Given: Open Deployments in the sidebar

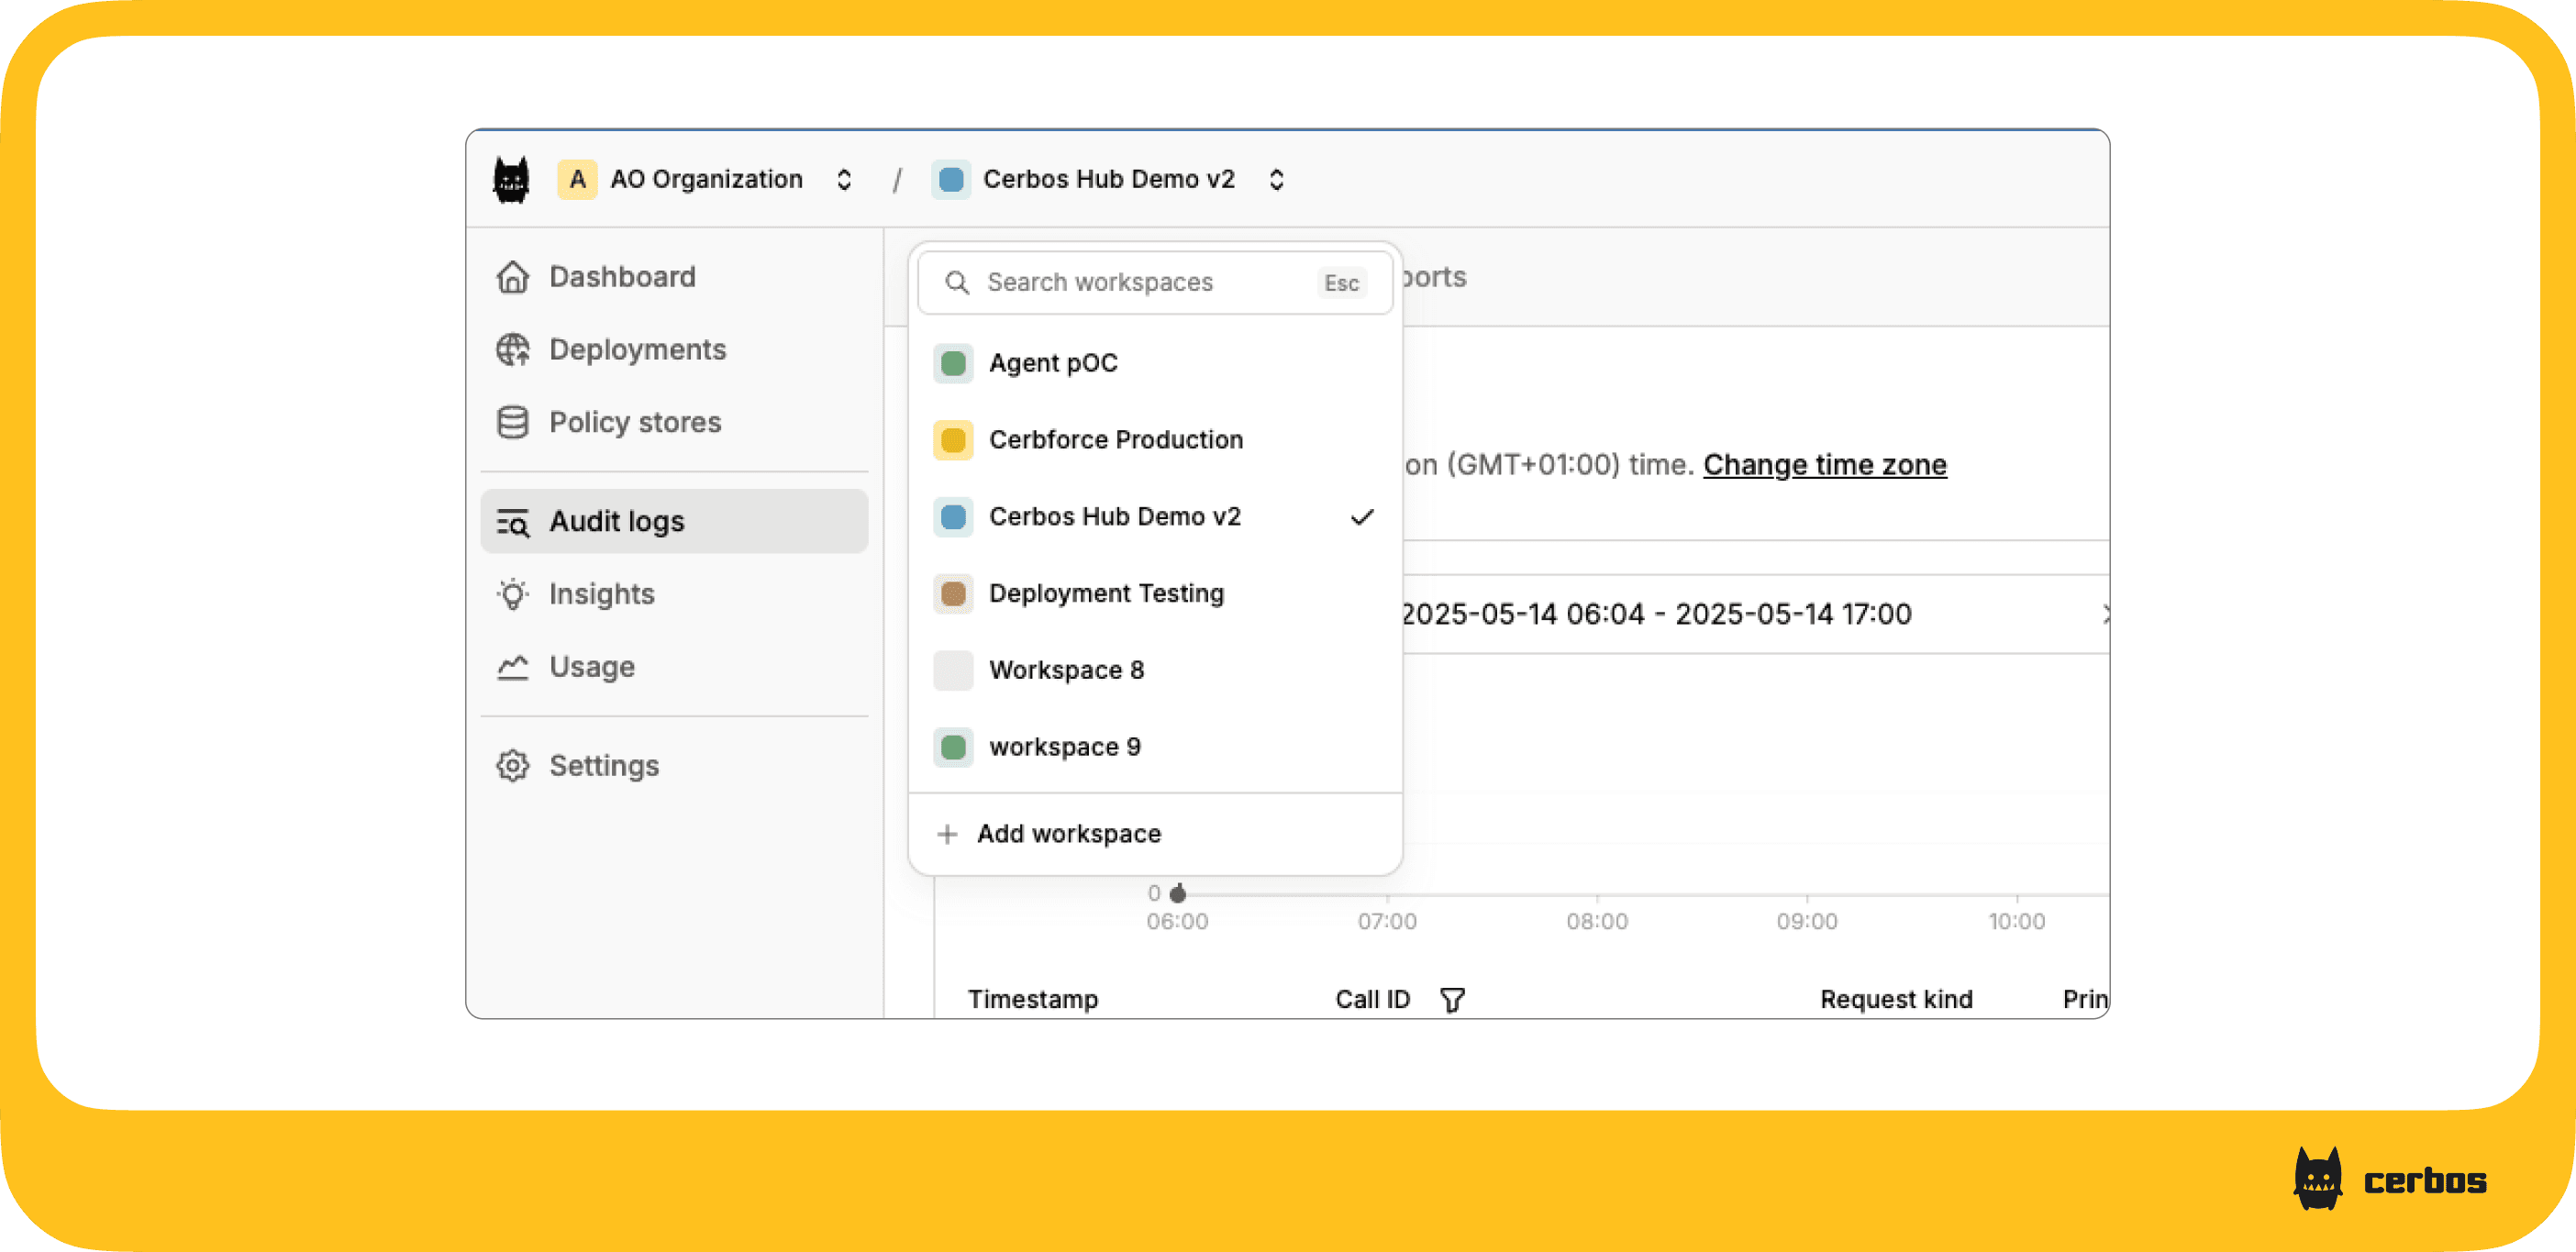Looking at the screenshot, I should click(x=675, y=350).
